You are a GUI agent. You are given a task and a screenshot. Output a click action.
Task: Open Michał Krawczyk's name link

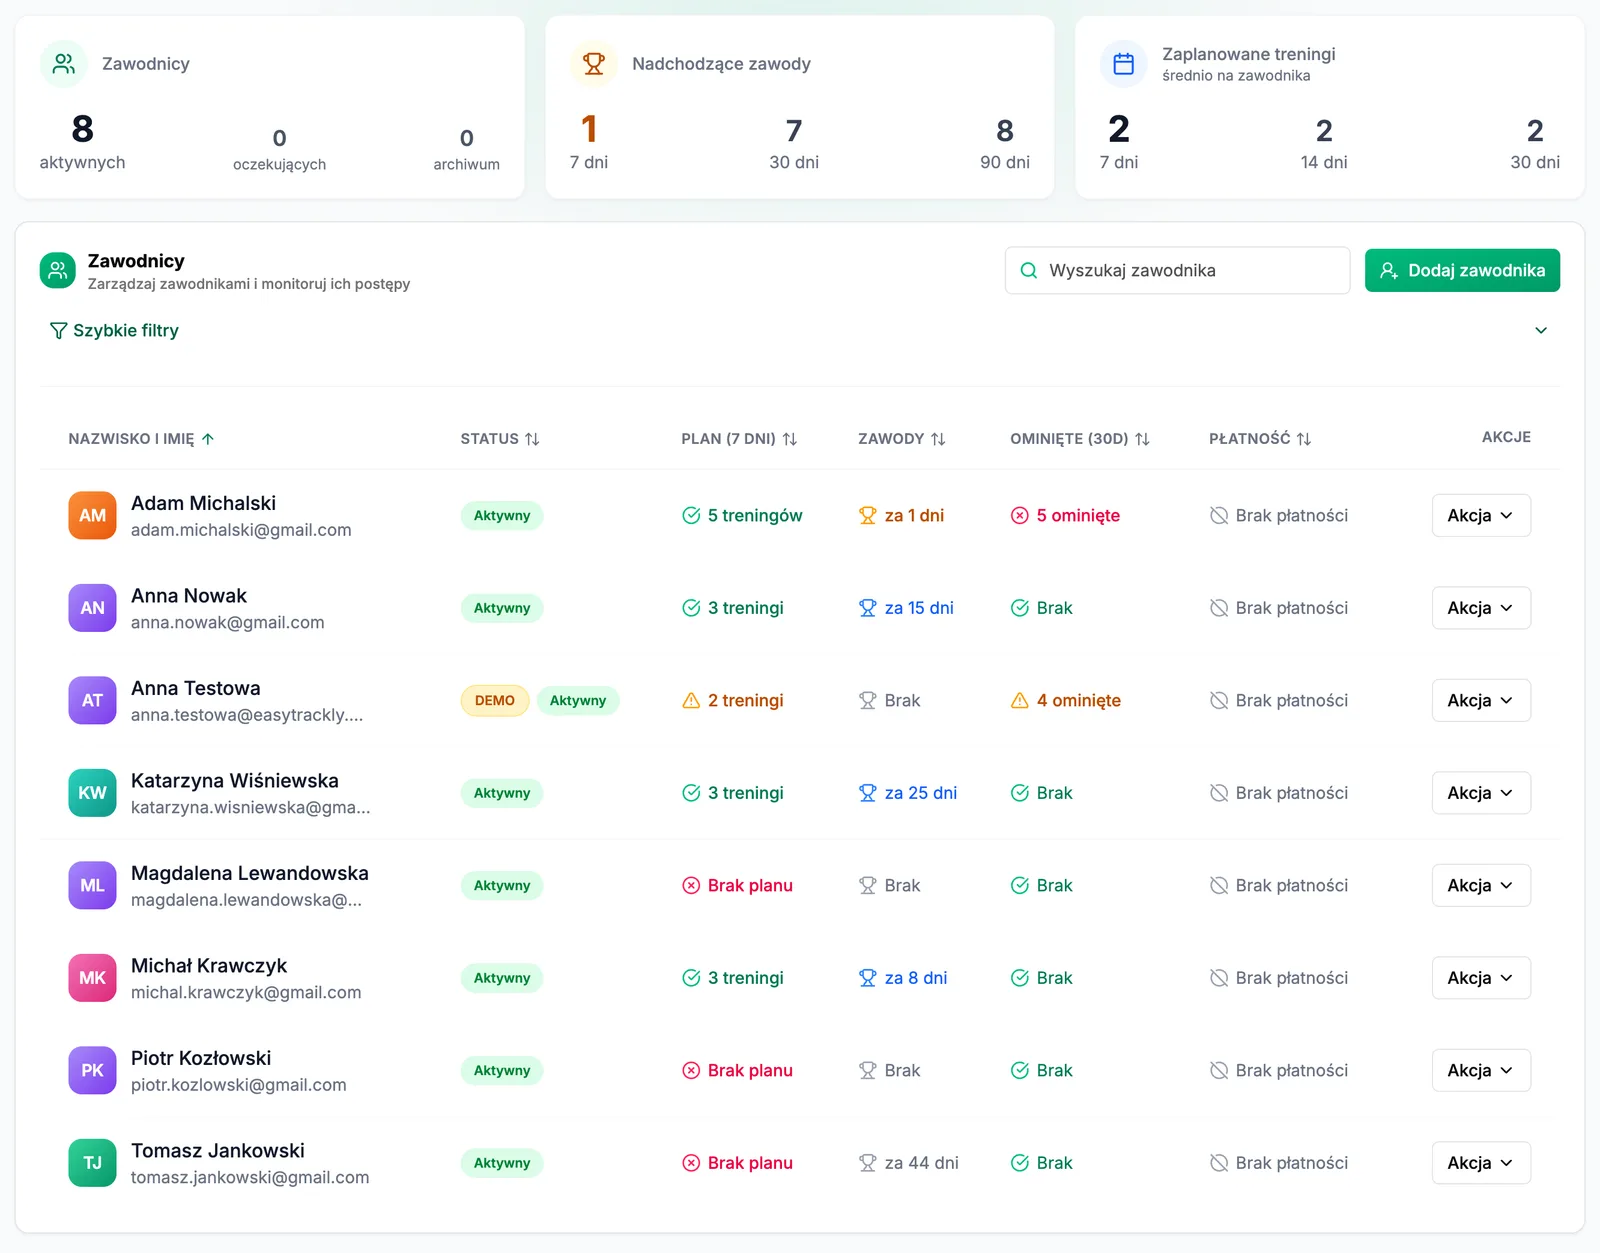pos(209,966)
